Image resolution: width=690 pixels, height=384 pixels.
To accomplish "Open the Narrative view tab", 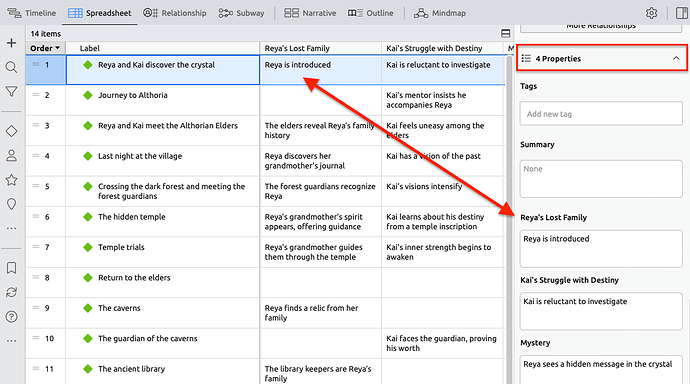I will click(x=310, y=13).
